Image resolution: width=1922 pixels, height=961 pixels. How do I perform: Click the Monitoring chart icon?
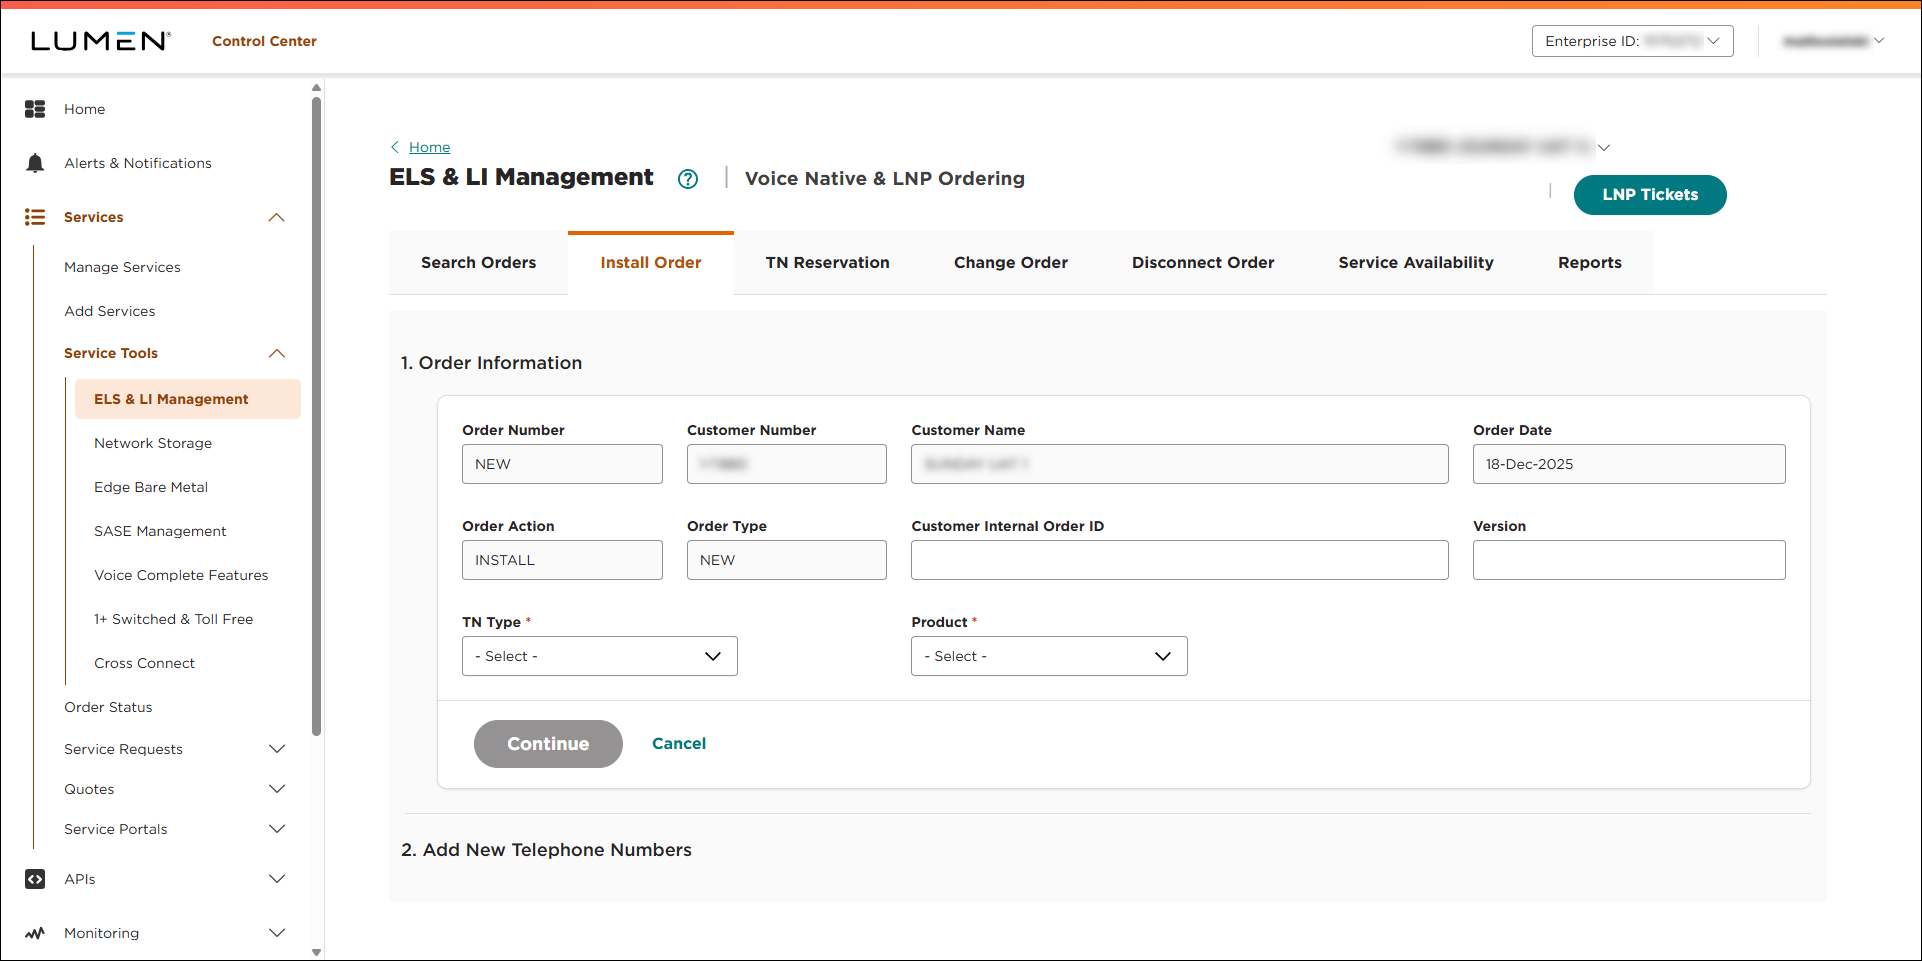(35, 933)
